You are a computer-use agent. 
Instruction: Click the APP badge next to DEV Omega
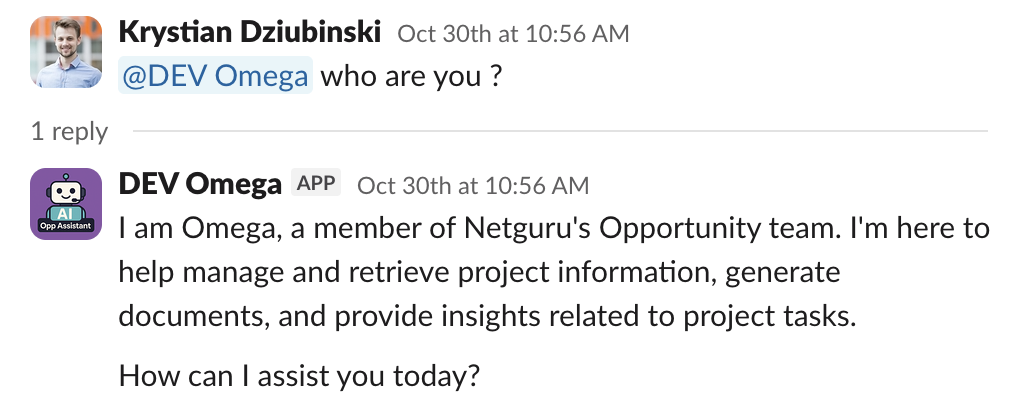point(316,183)
